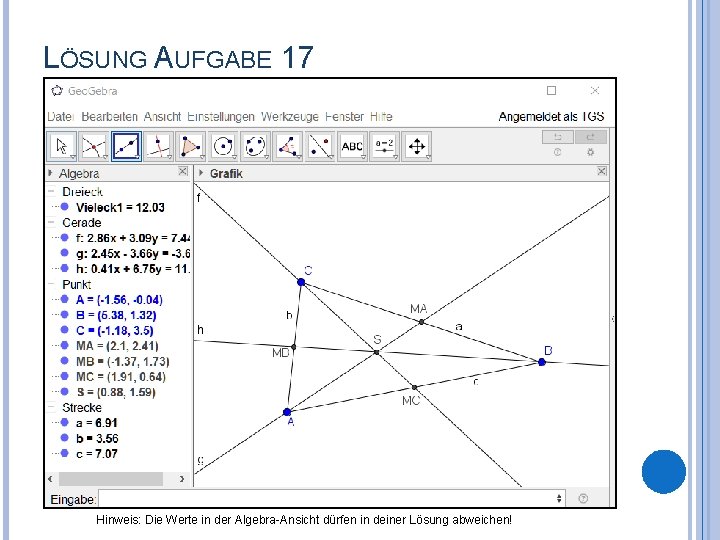Open the Datei menu
720x540 pixels.
[60, 117]
